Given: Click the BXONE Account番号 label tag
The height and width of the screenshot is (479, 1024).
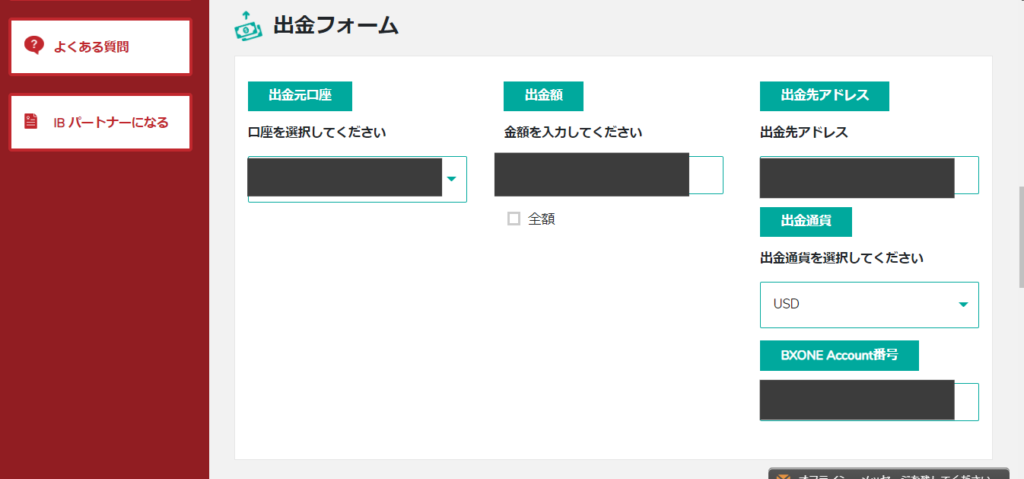Looking at the screenshot, I should (839, 355).
